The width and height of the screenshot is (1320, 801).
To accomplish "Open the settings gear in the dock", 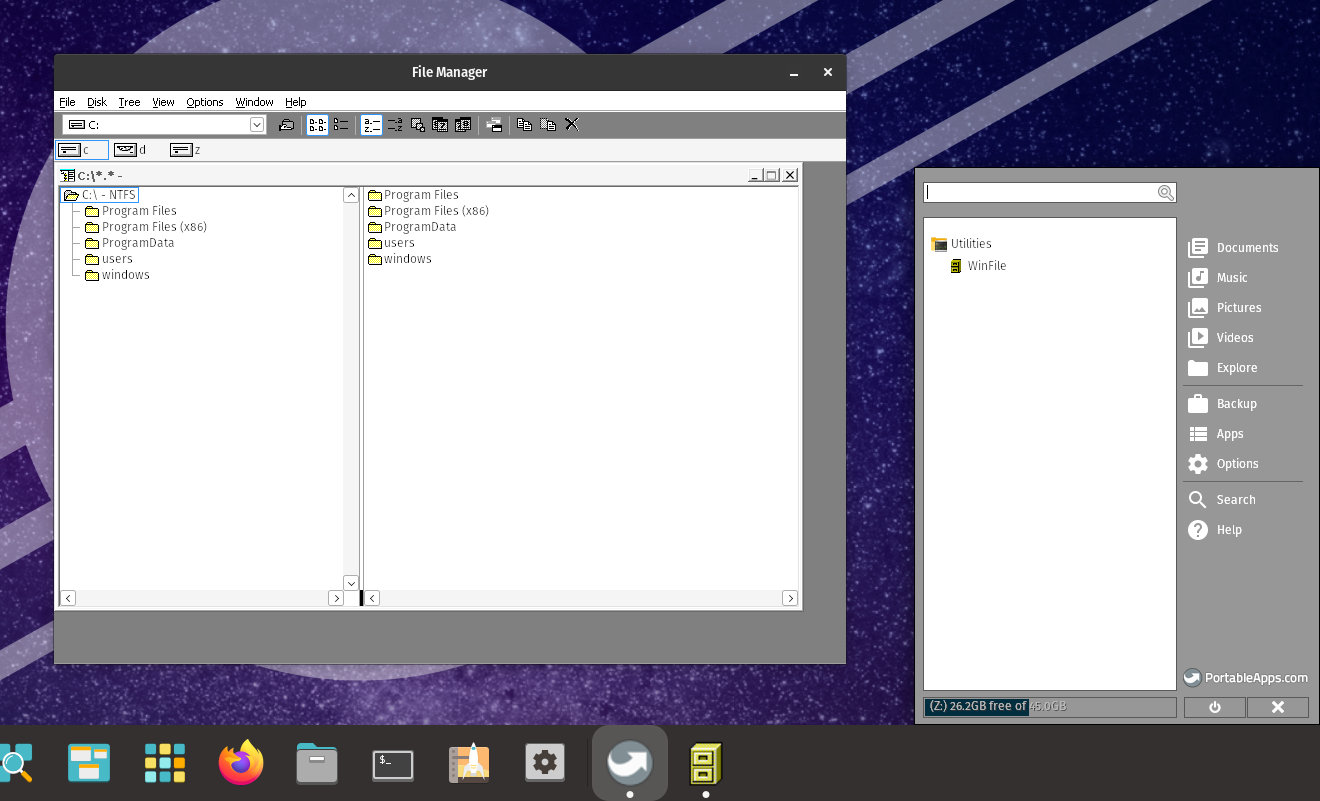I will (x=545, y=764).
